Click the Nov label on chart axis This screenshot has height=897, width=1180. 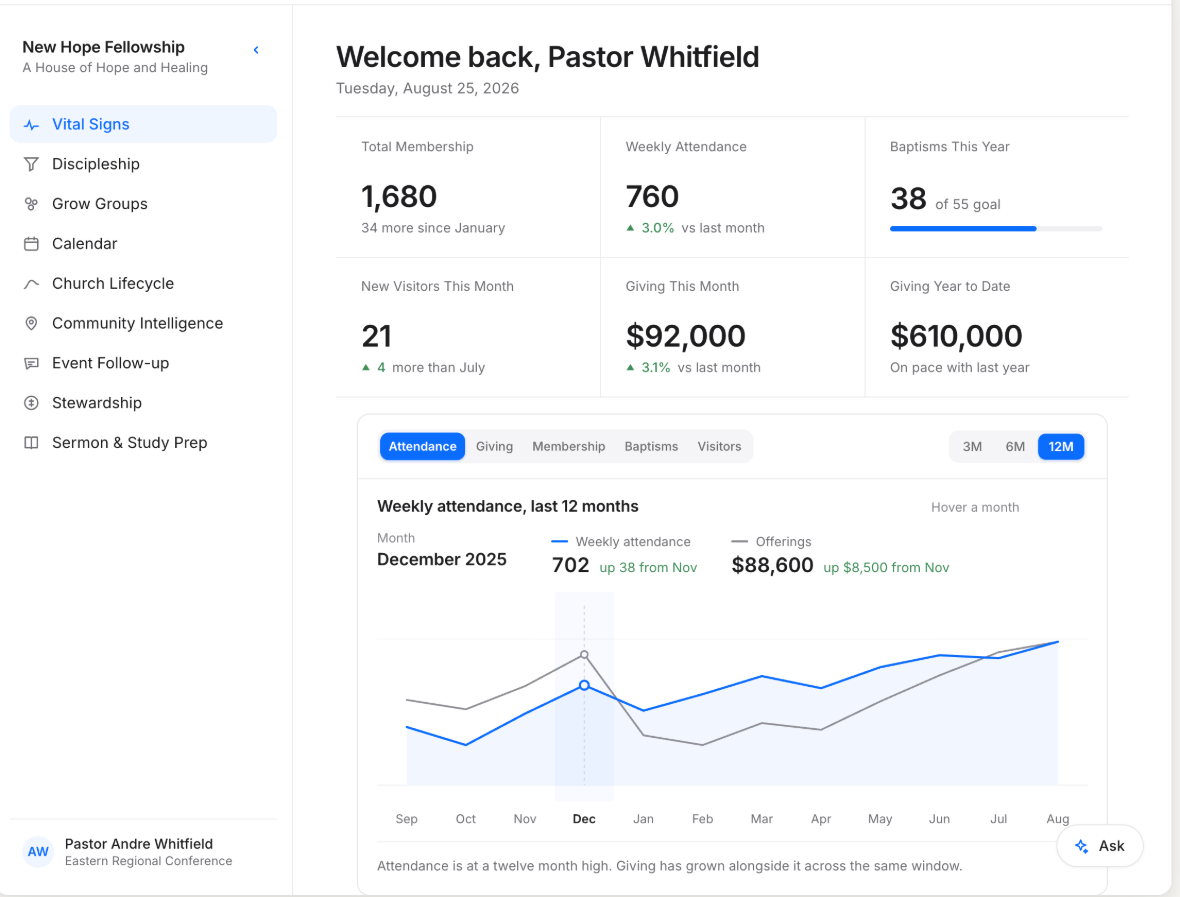[x=525, y=819]
